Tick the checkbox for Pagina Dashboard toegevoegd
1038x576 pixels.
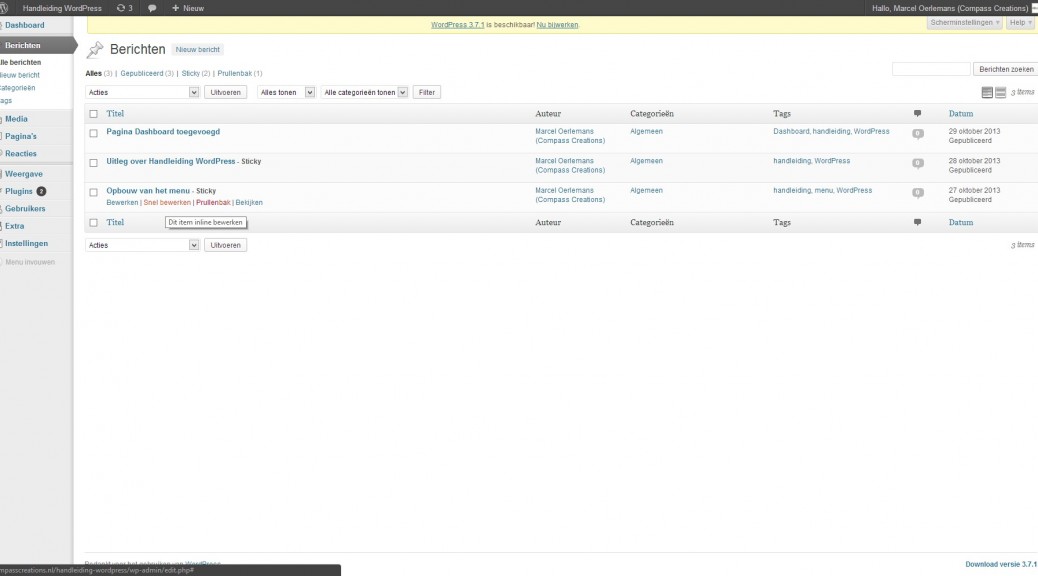click(93, 133)
